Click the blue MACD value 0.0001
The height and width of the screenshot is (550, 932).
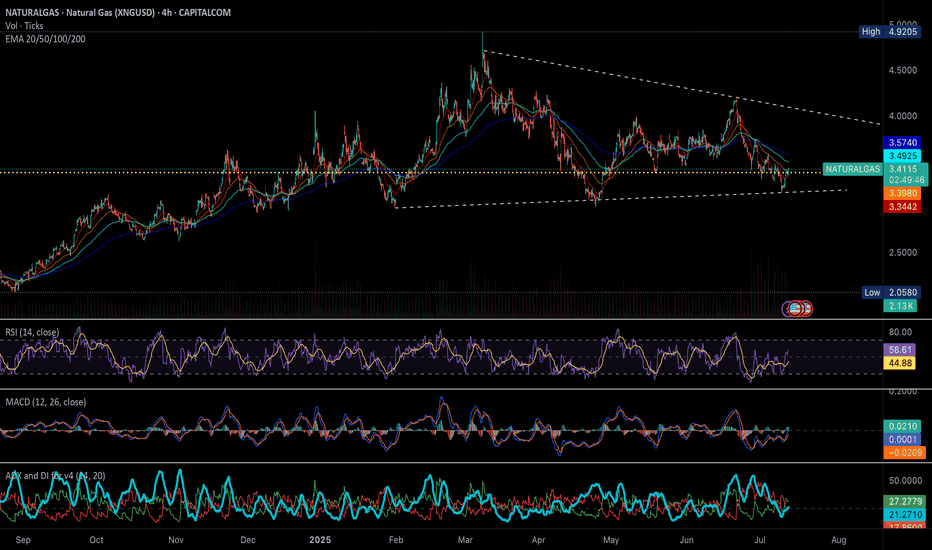pos(904,439)
